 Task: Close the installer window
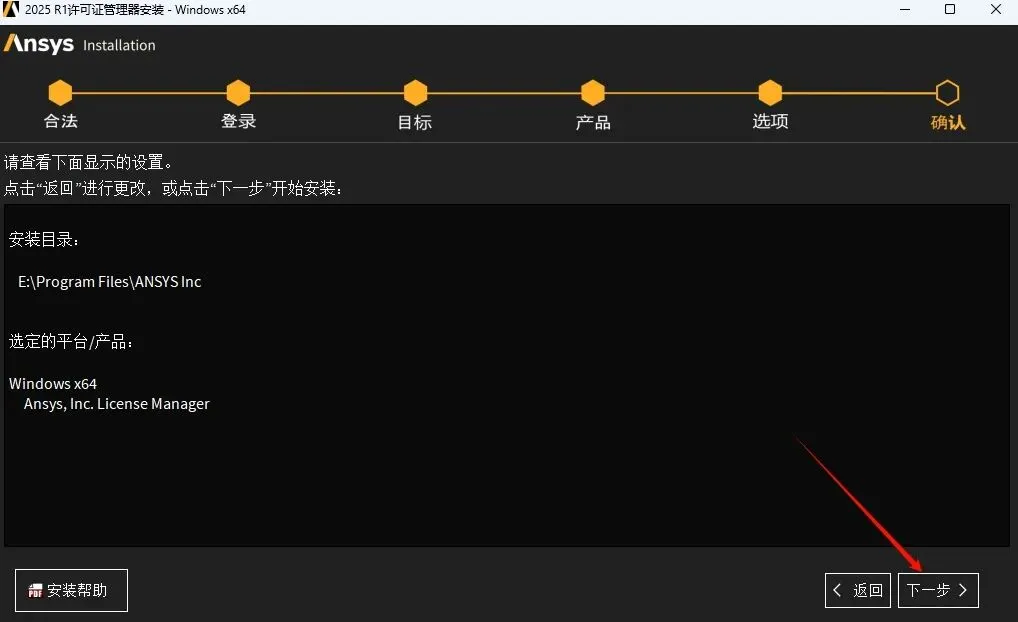996,9
